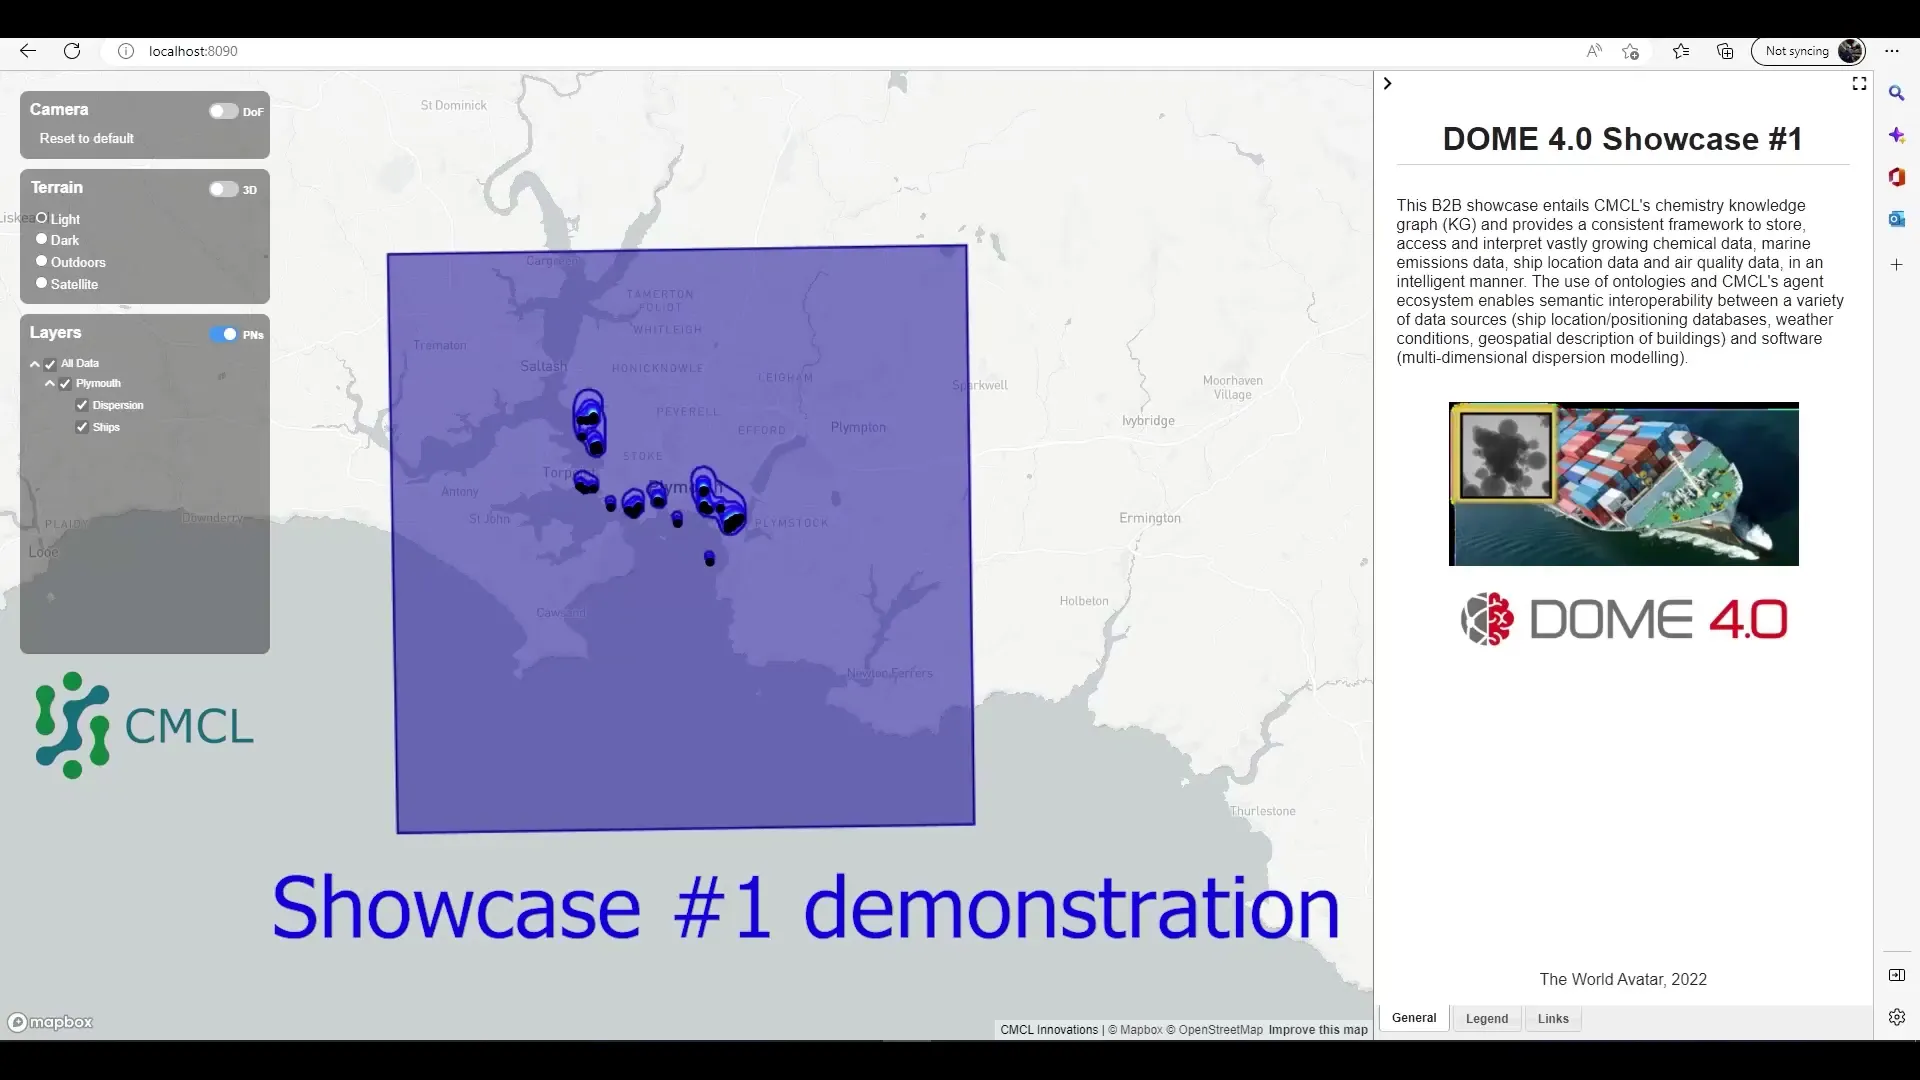Click the Moorhaven Village map label
The width and height of the screenshot is (1920, 1080).
(1233, 388)
